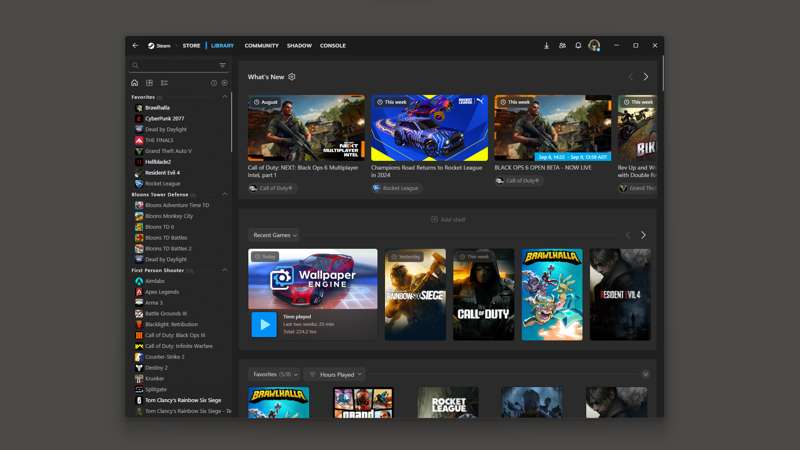Open the library filter options icon
800x450 pixels.
(x=223, y=65)
